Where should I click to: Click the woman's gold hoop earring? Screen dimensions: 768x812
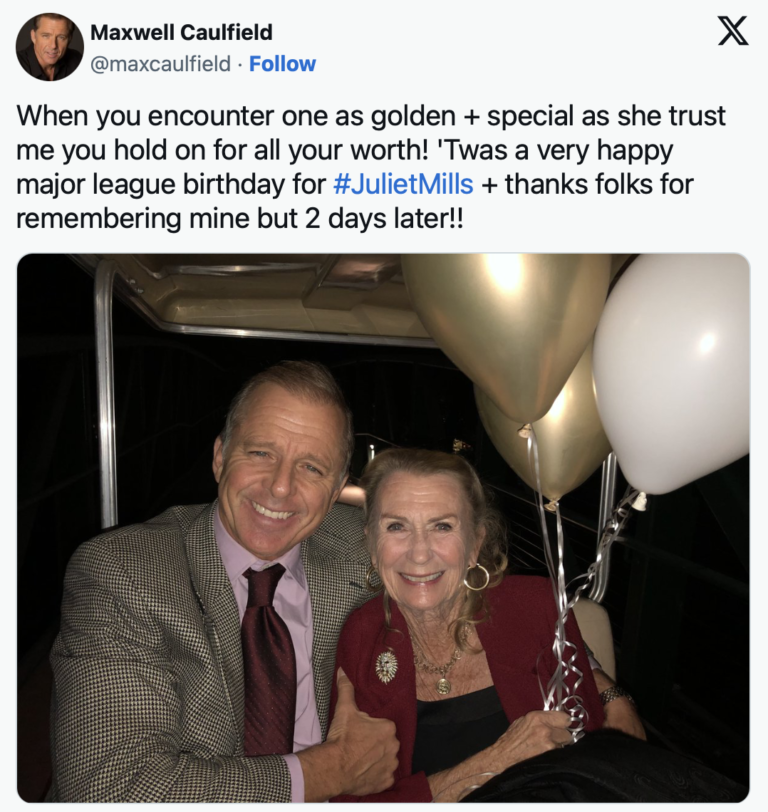click(x=477, y=576)
